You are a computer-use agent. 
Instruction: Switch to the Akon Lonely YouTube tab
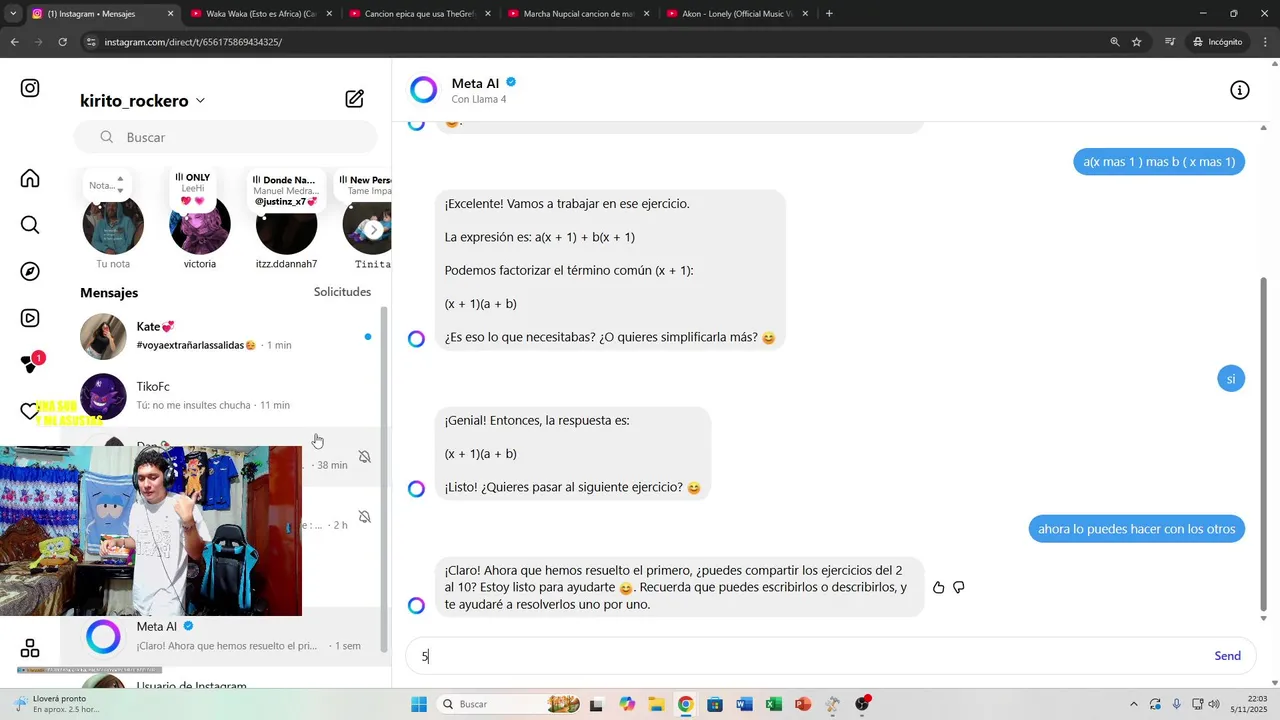click(x=737, y=14)
